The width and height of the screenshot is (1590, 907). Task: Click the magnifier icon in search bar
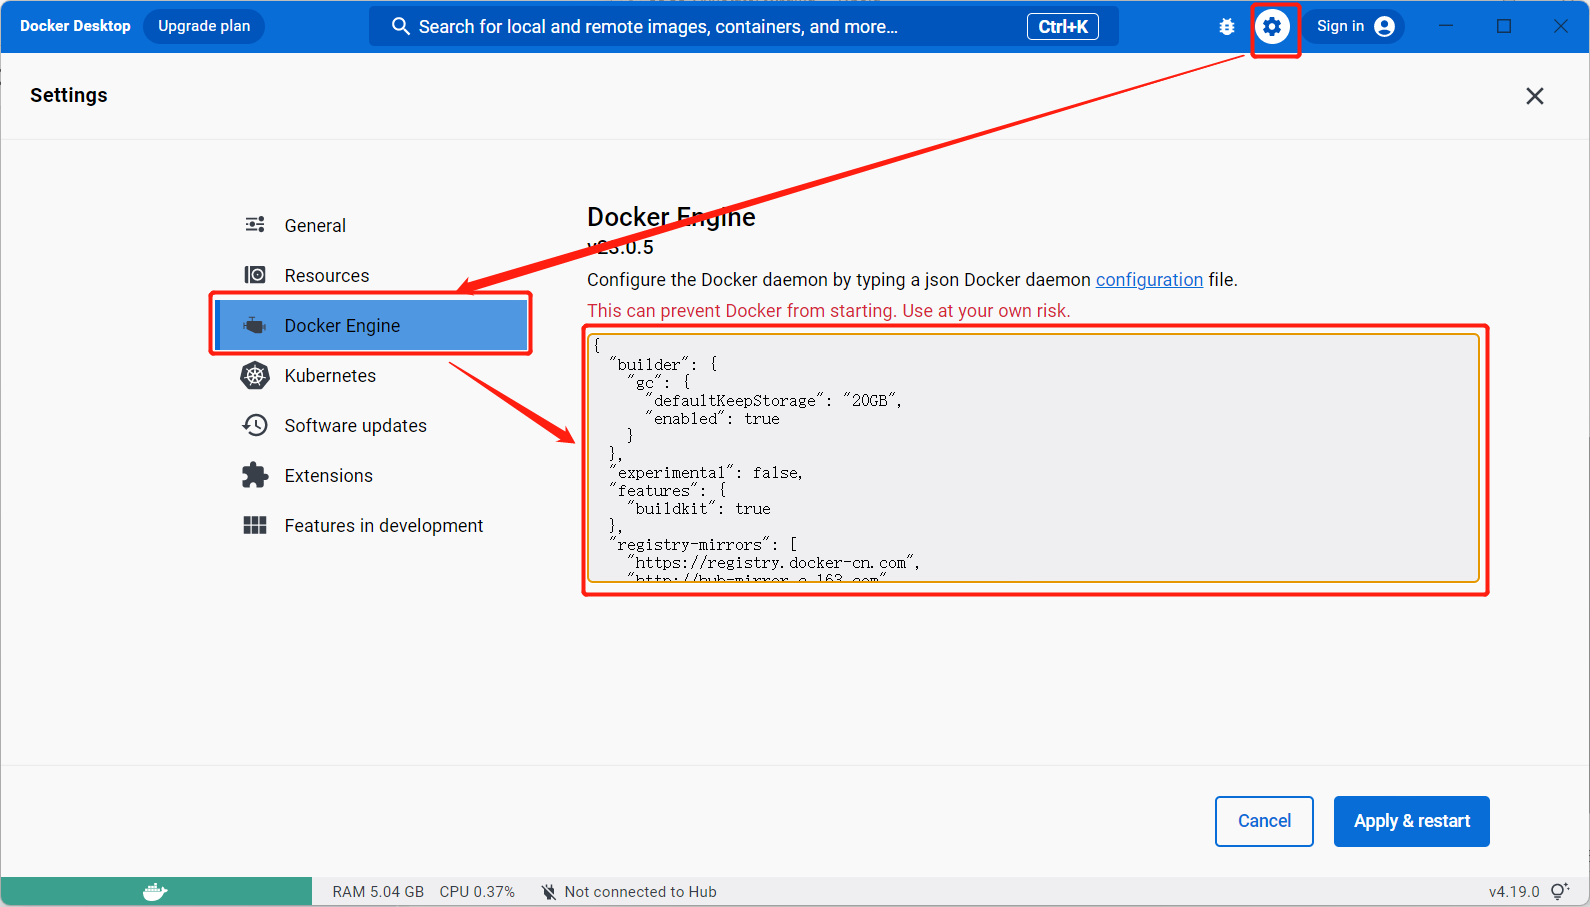(400, 26)
